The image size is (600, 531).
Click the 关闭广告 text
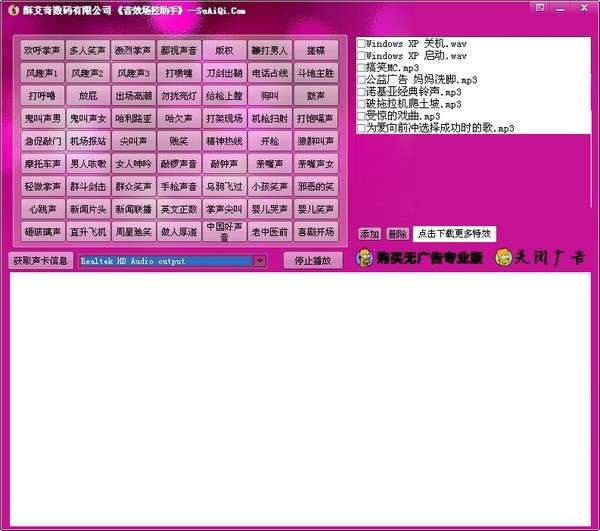click(x=549, y=258)
